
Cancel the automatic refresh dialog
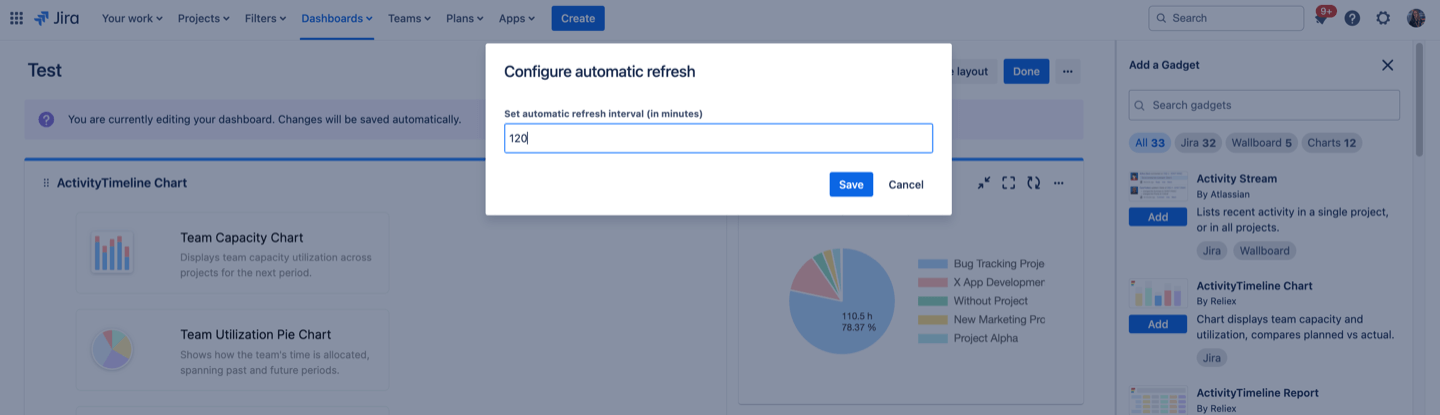coord(905,184)
